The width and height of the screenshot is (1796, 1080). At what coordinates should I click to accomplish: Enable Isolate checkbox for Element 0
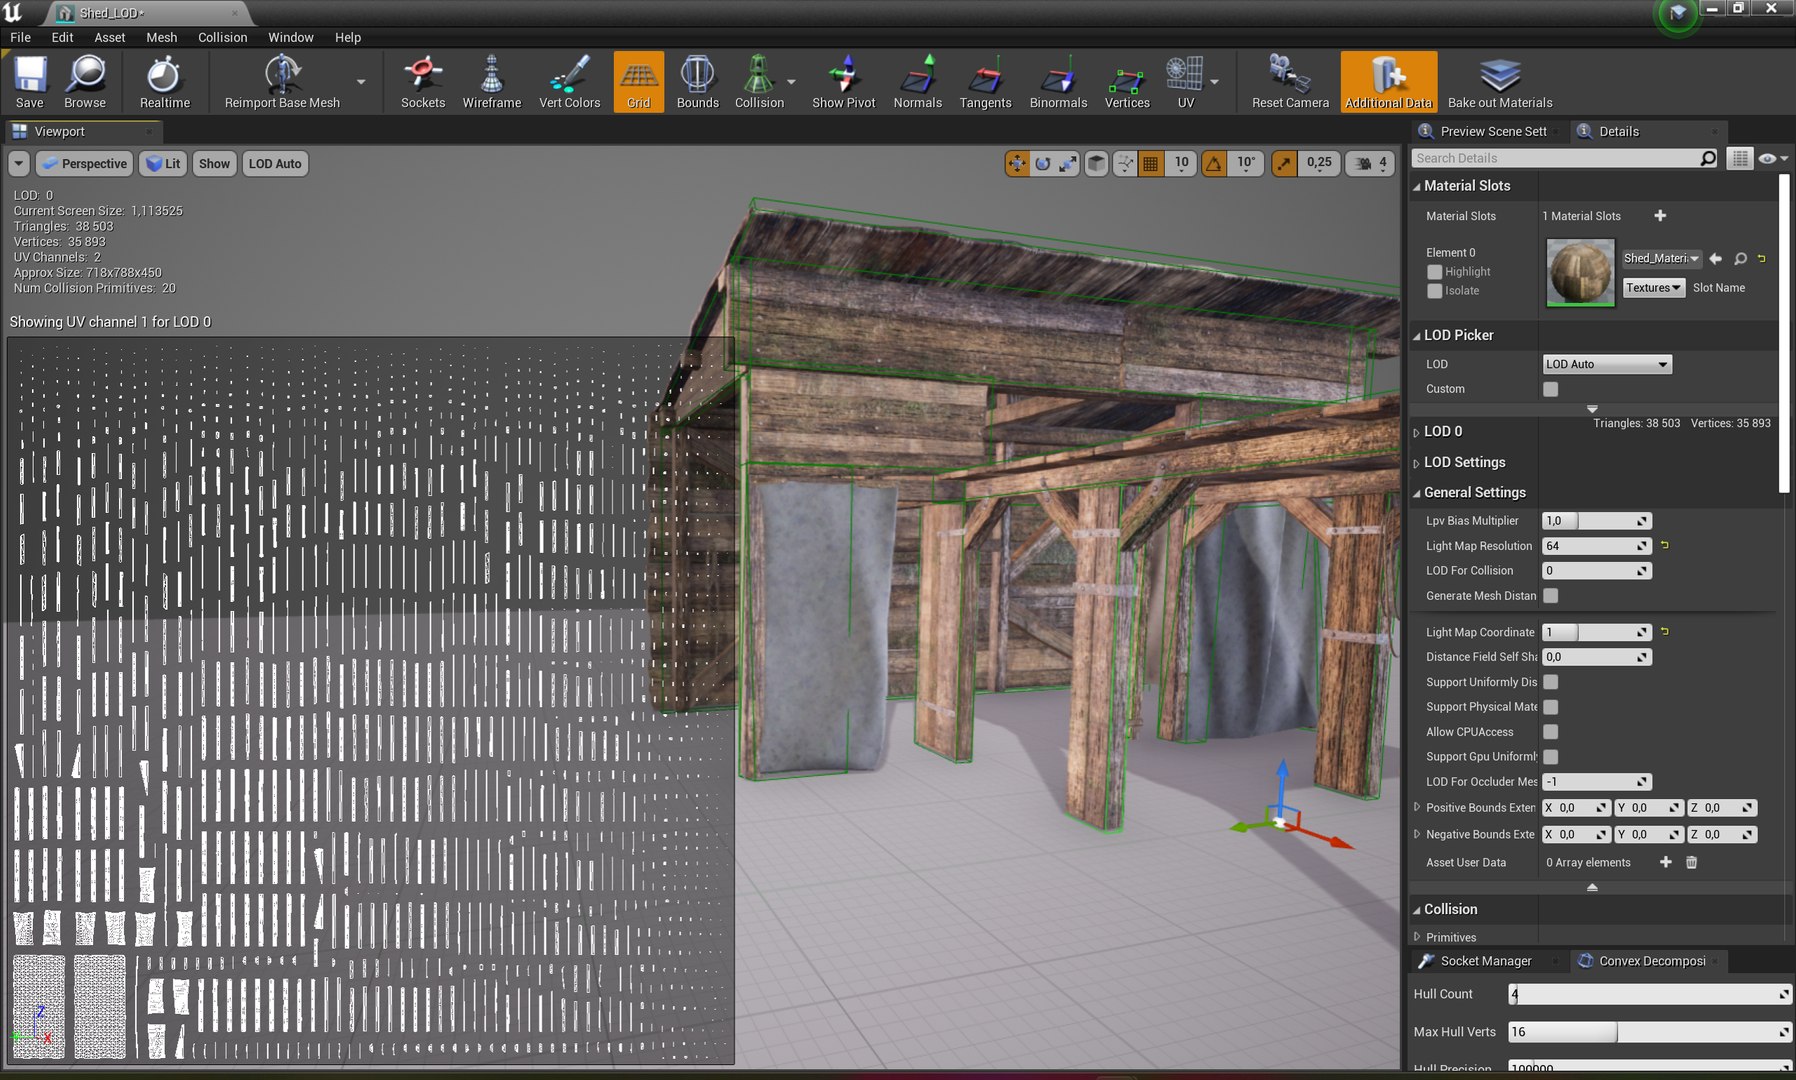1434,291
